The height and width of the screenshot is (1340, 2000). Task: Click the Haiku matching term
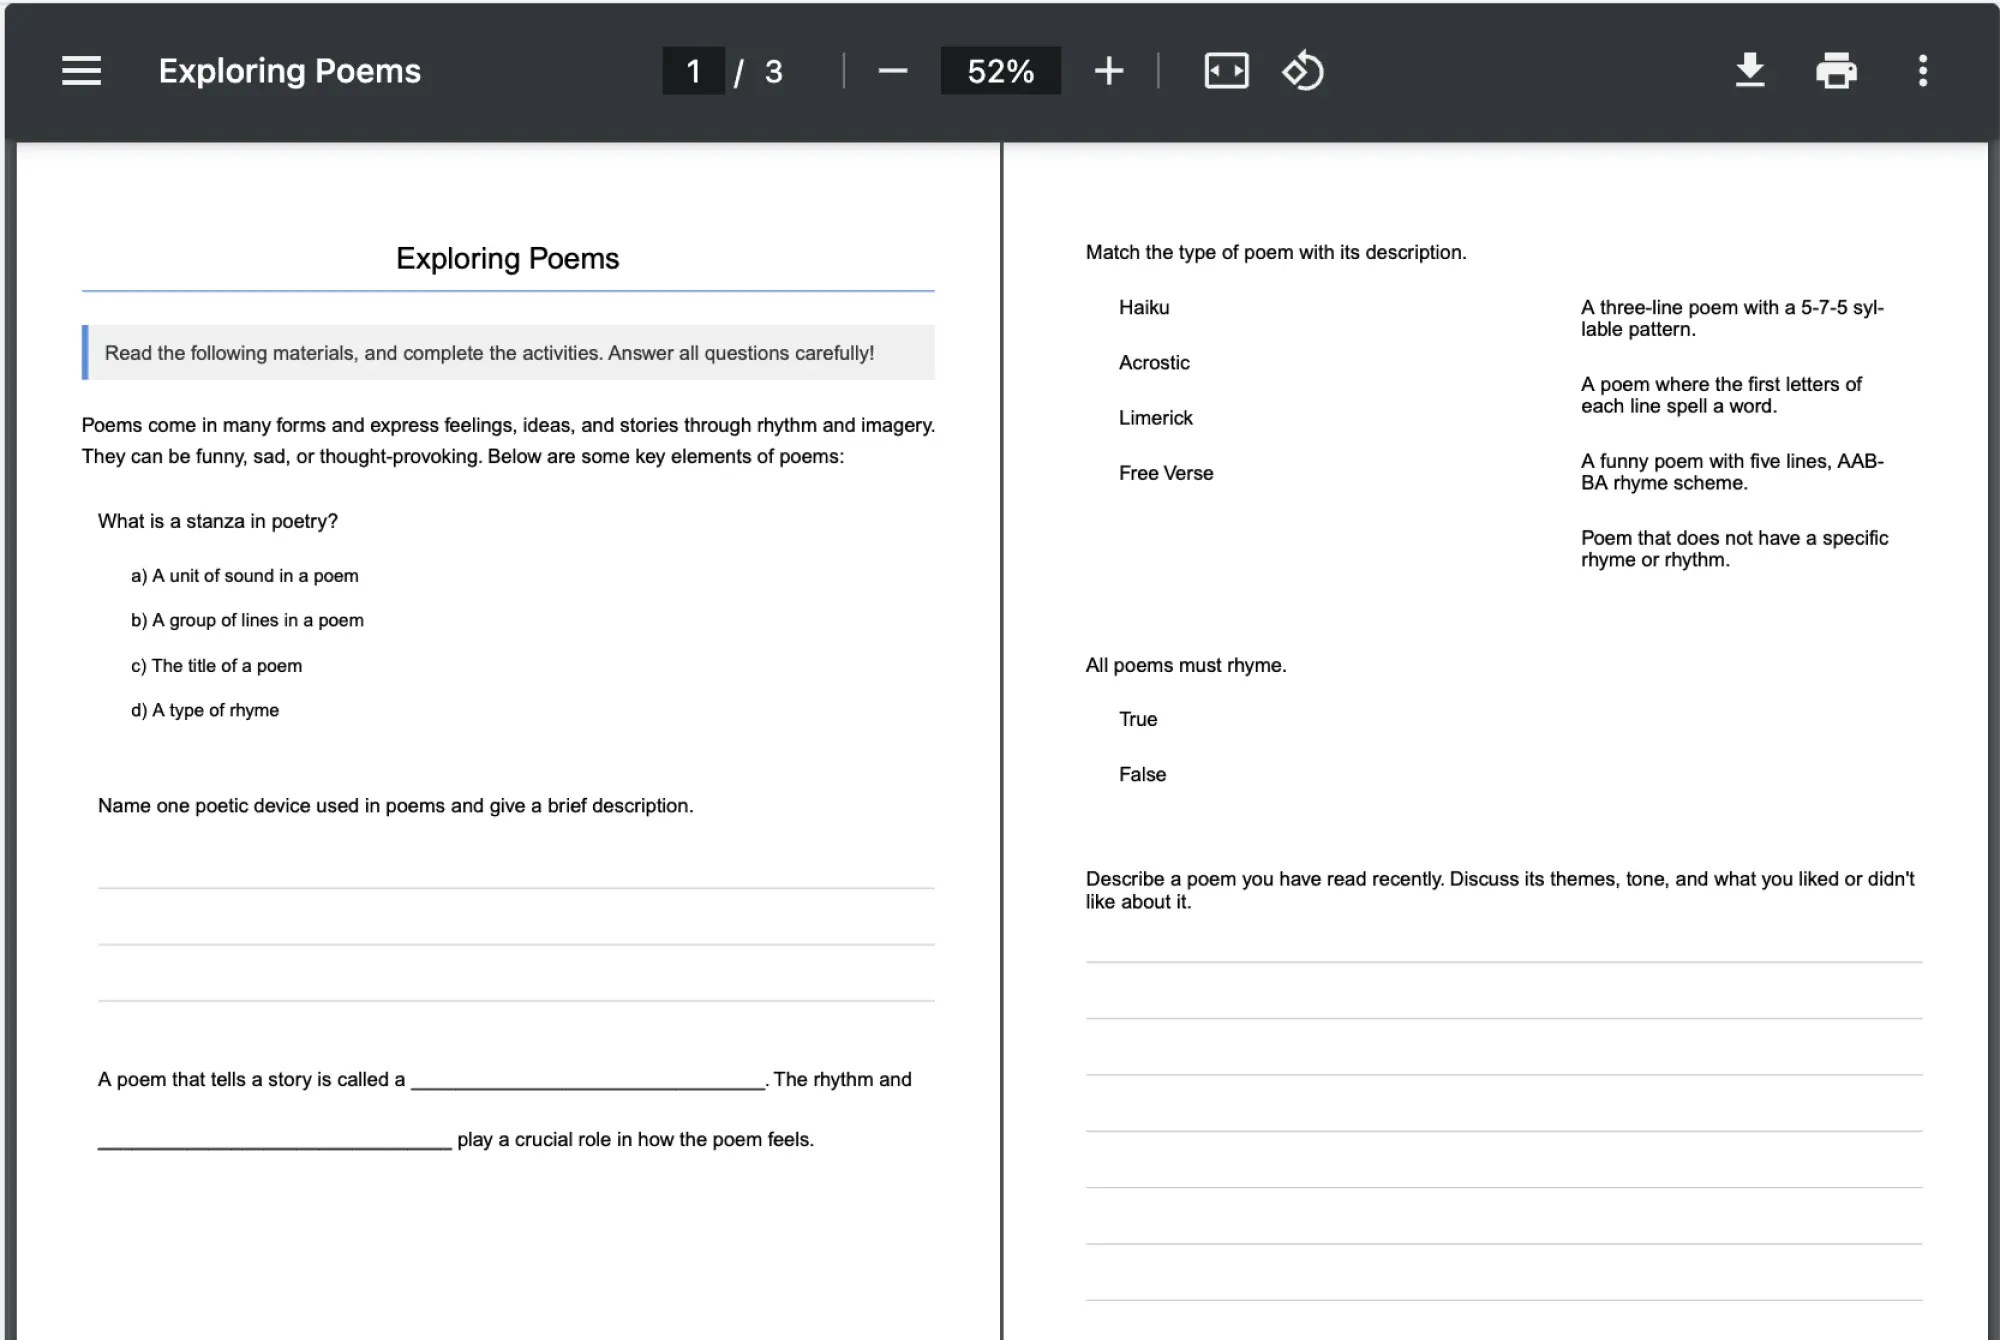(x=1144, y=307)
